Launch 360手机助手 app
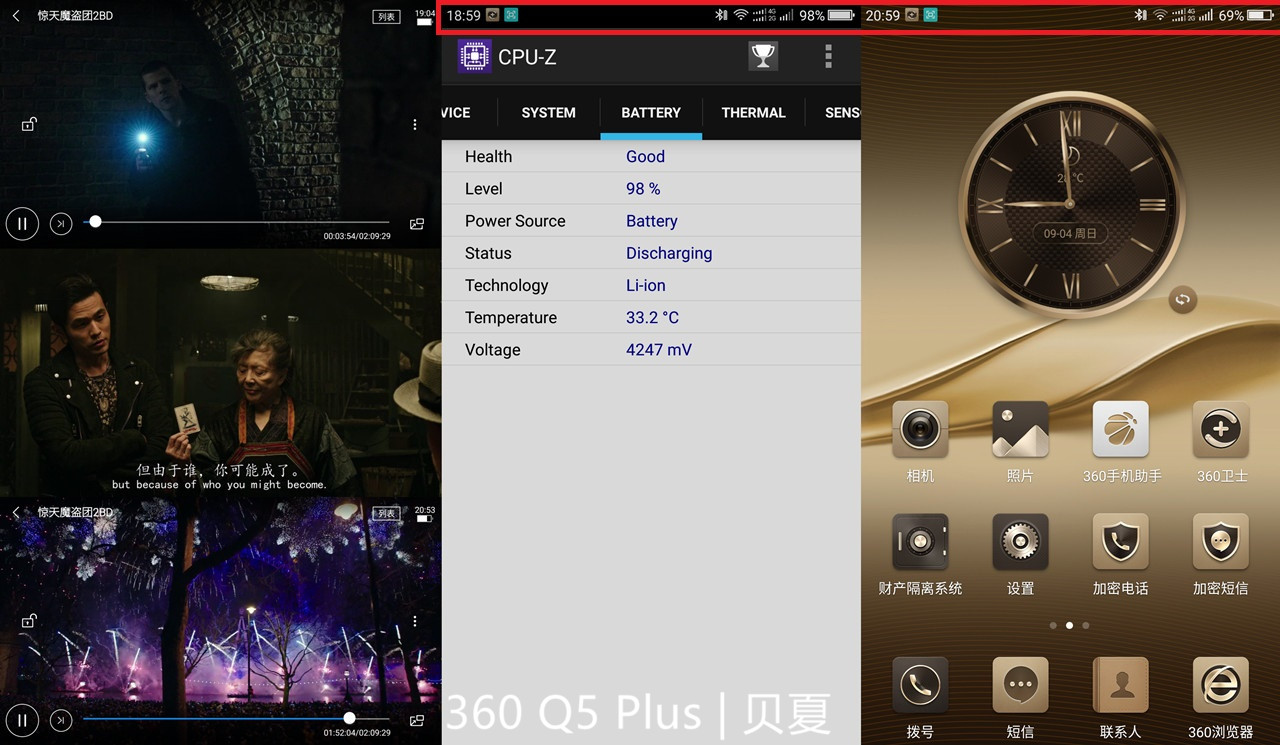 [x=1121, y=430]
